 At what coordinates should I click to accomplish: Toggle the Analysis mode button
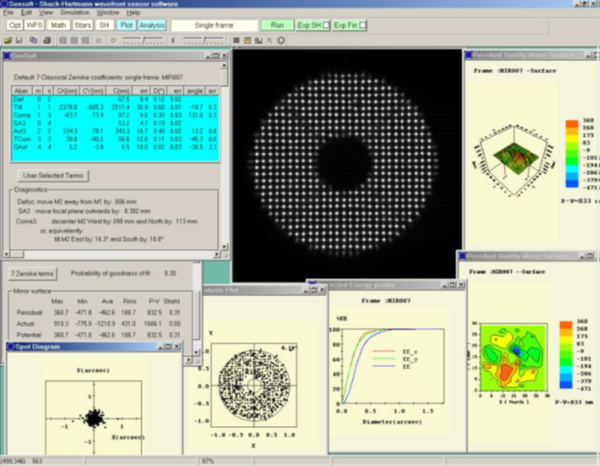[x=152, y=23]
